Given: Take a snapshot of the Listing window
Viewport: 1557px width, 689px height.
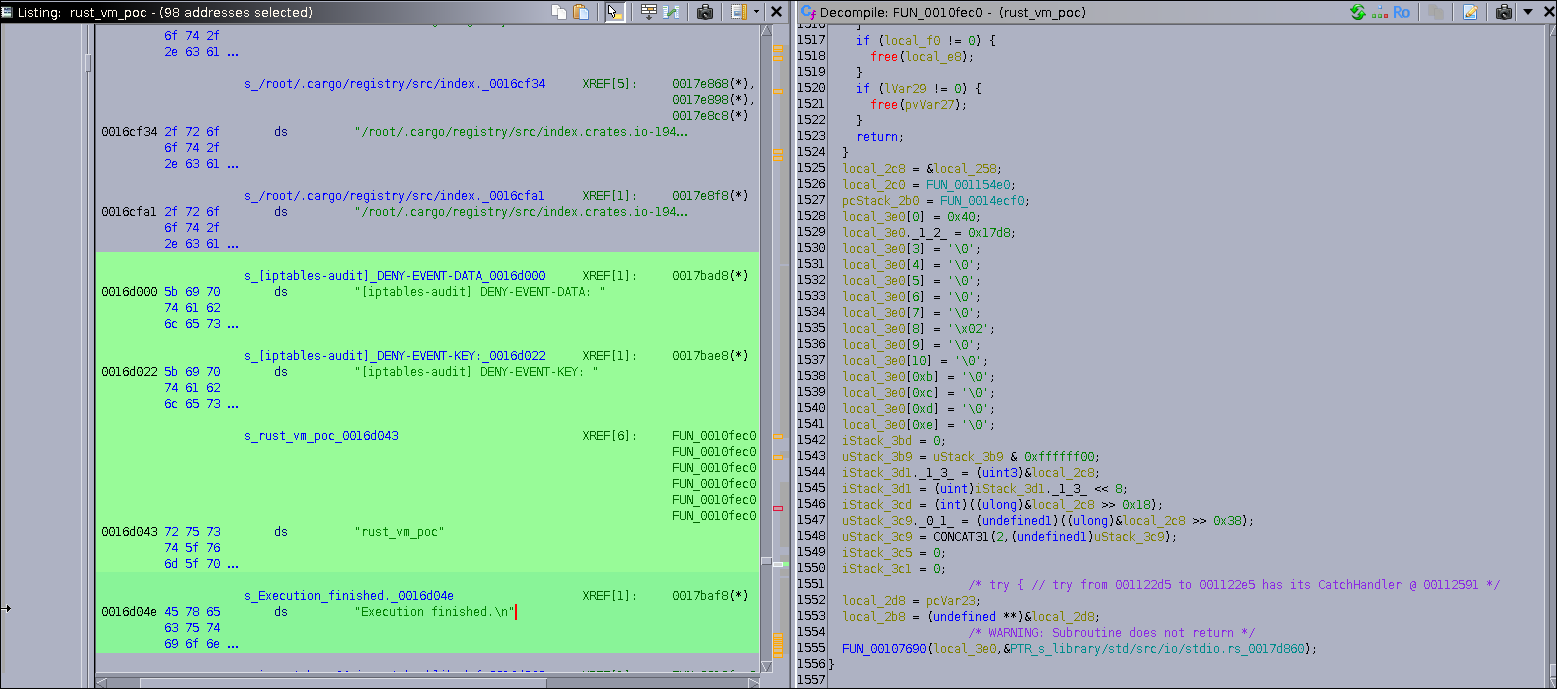Looking at the screenshot, I should pyautogui.click(x=705, y=12).
